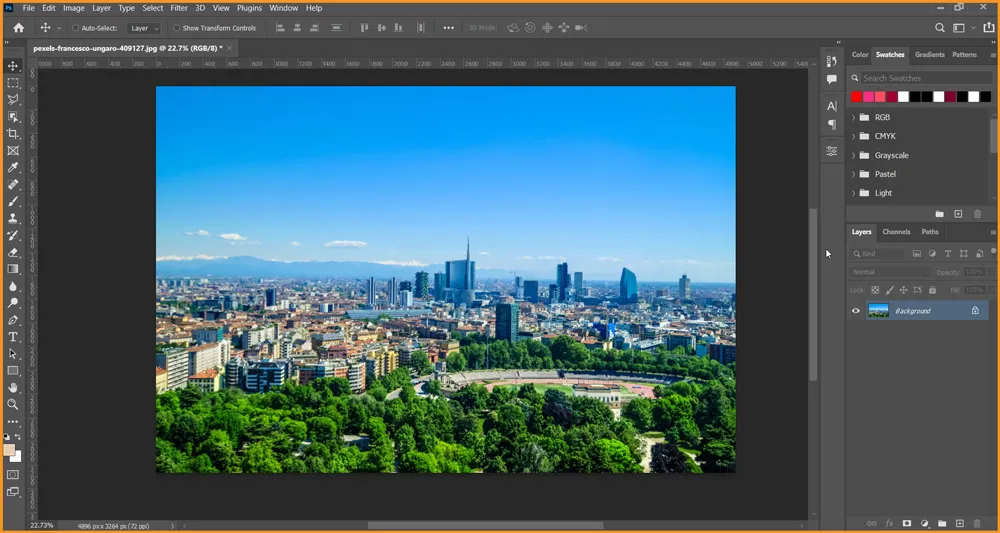Image resolution: width=1000 pixels, height=533 pixels.
Task: Open the Window menu
Action: point(283,8)
